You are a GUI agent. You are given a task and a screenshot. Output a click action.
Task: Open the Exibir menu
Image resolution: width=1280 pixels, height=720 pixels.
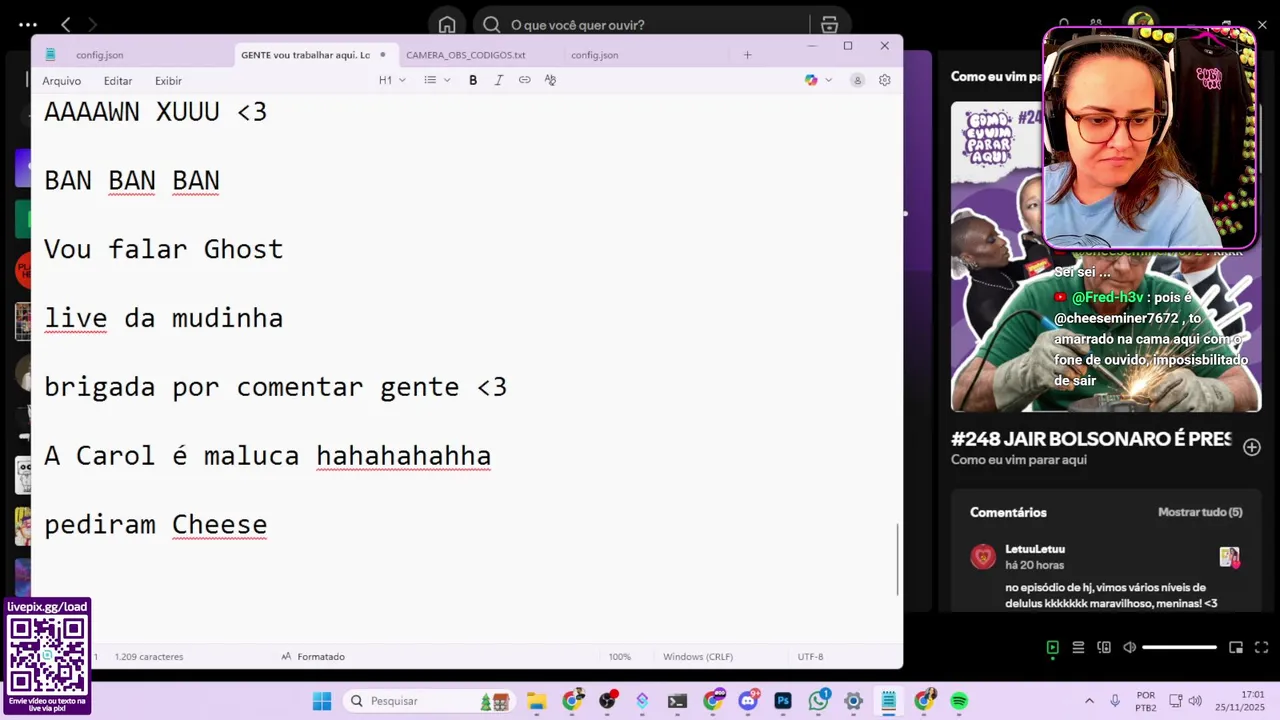168,81
